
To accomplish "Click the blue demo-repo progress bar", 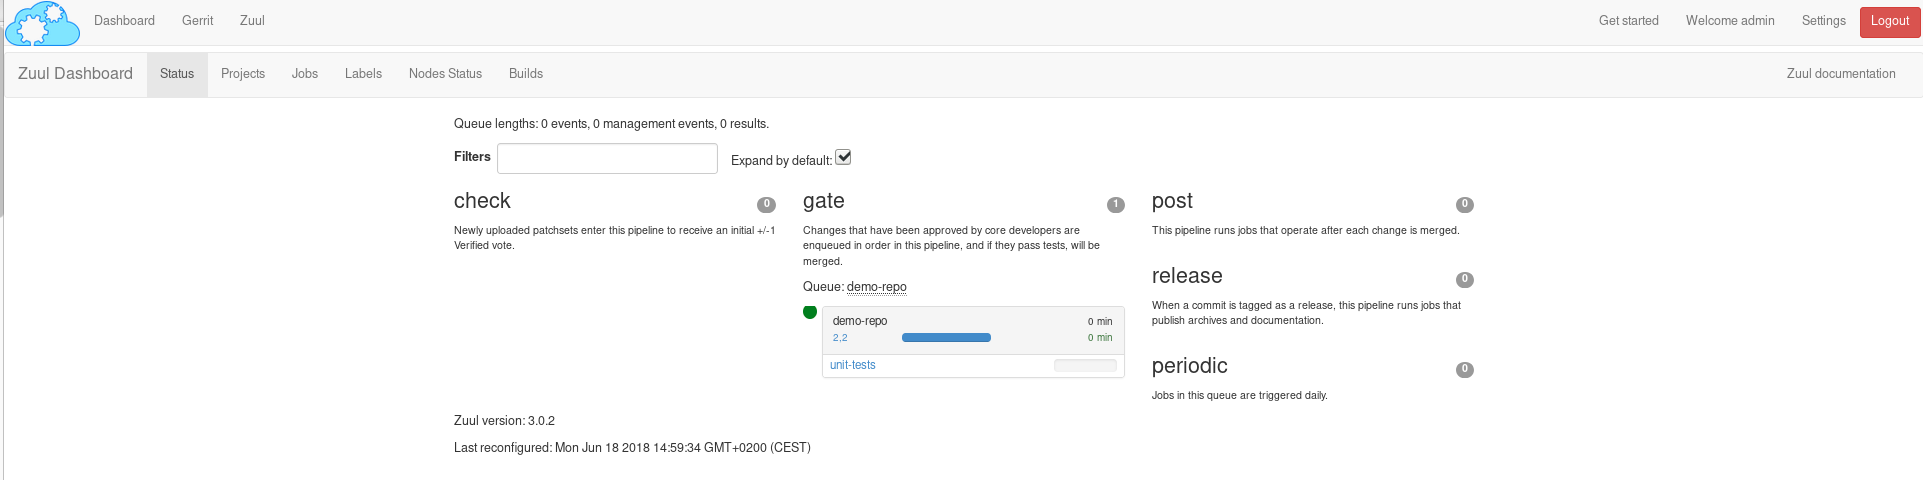I will 946,338.
